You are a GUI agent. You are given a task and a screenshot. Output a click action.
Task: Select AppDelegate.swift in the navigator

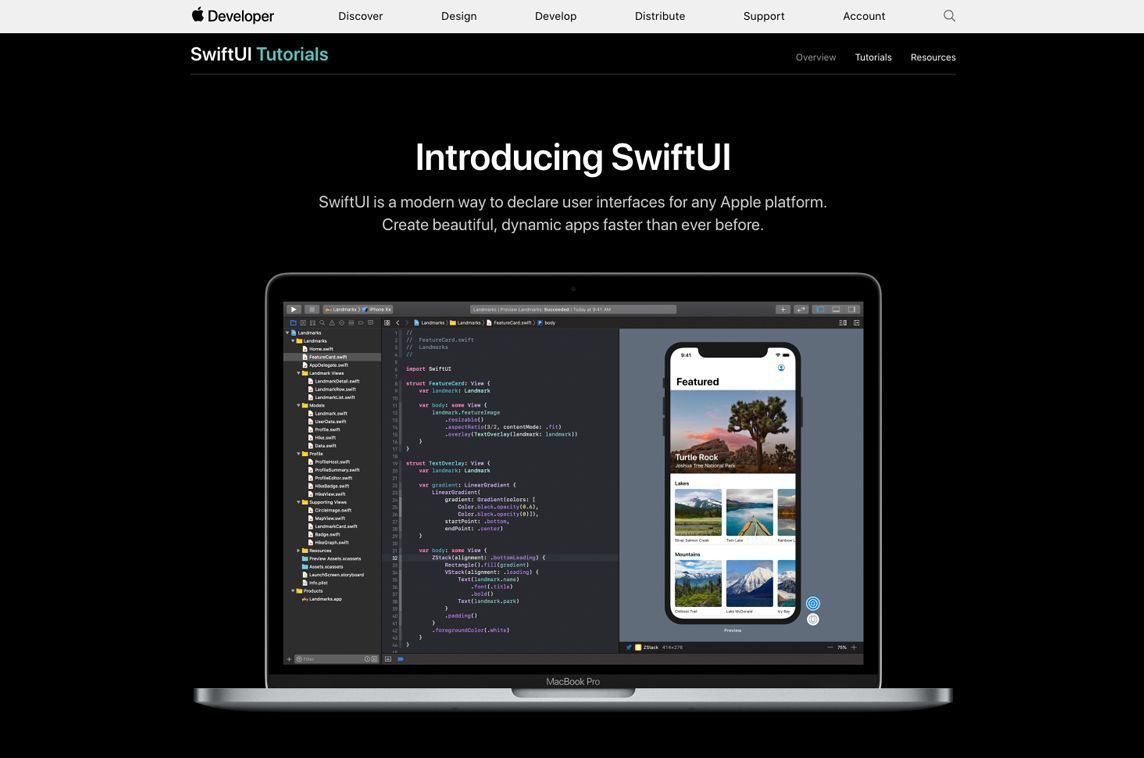point(325,365)
